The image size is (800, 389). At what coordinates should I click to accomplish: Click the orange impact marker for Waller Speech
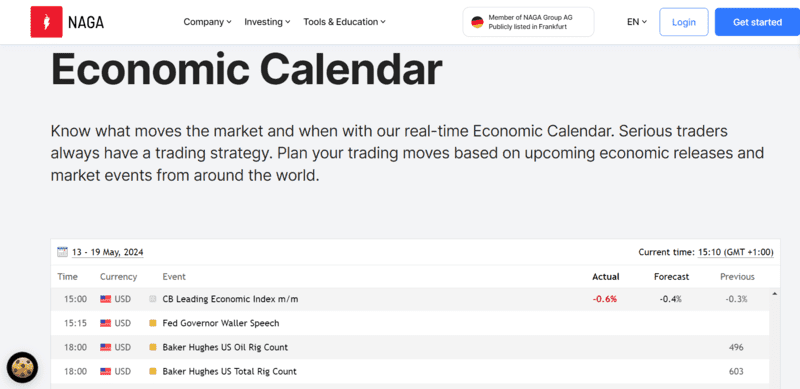tap(152, 323)
